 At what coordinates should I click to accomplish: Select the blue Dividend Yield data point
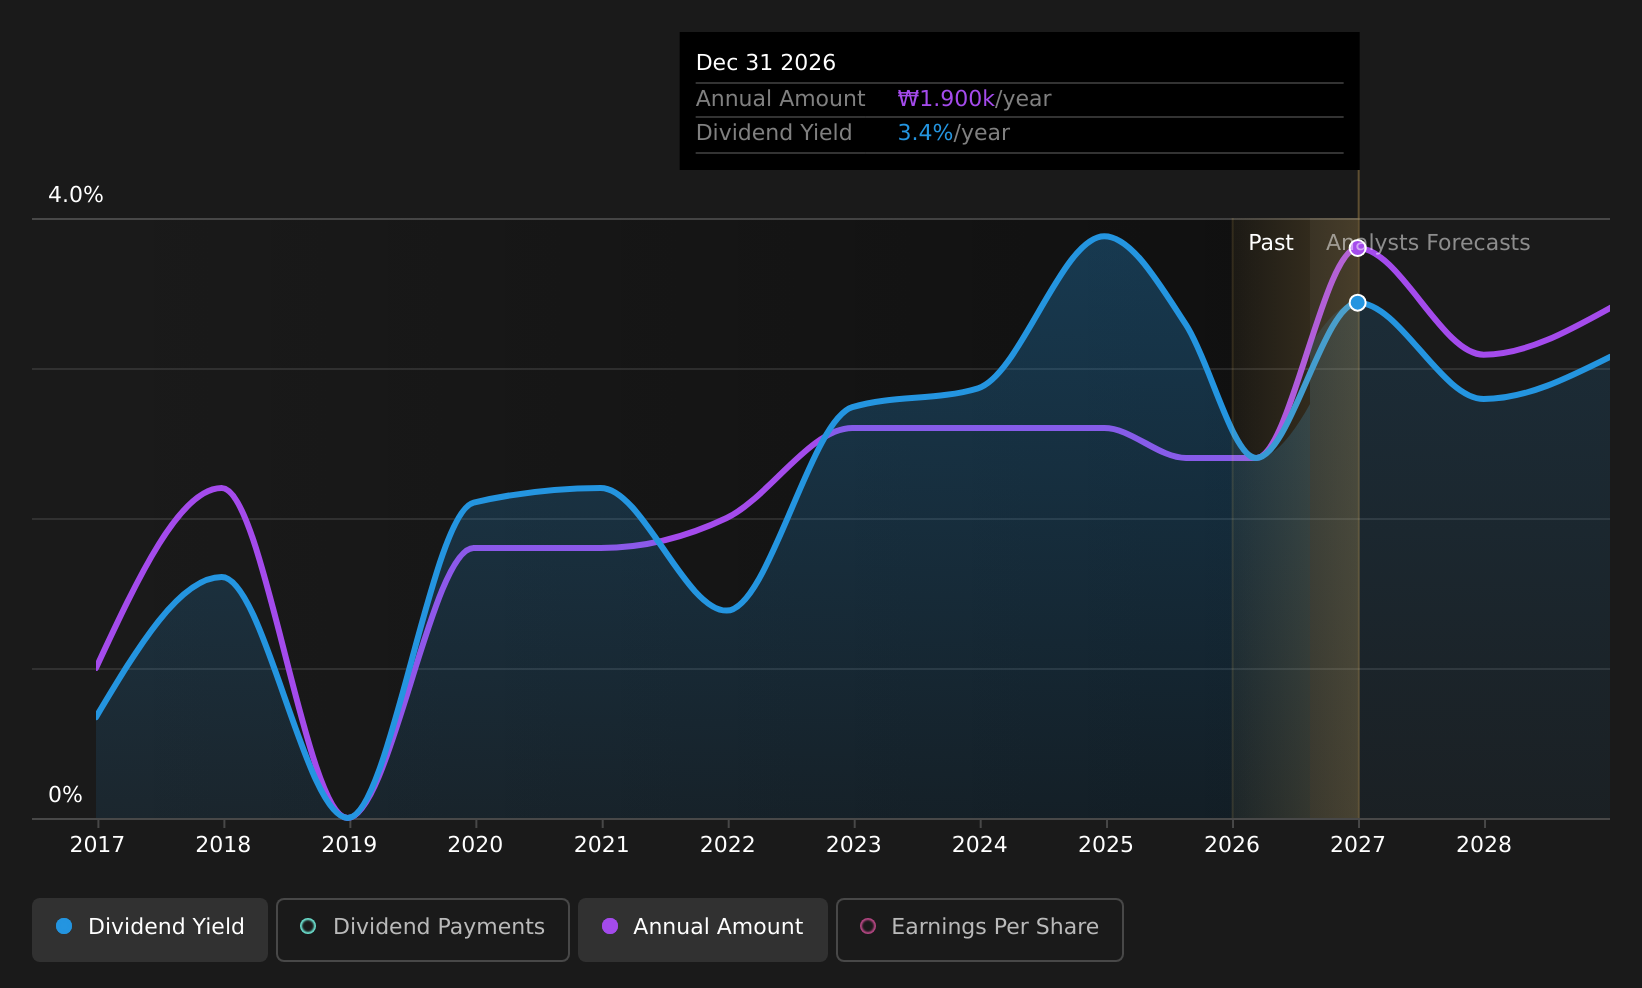tap(1357, 303)
